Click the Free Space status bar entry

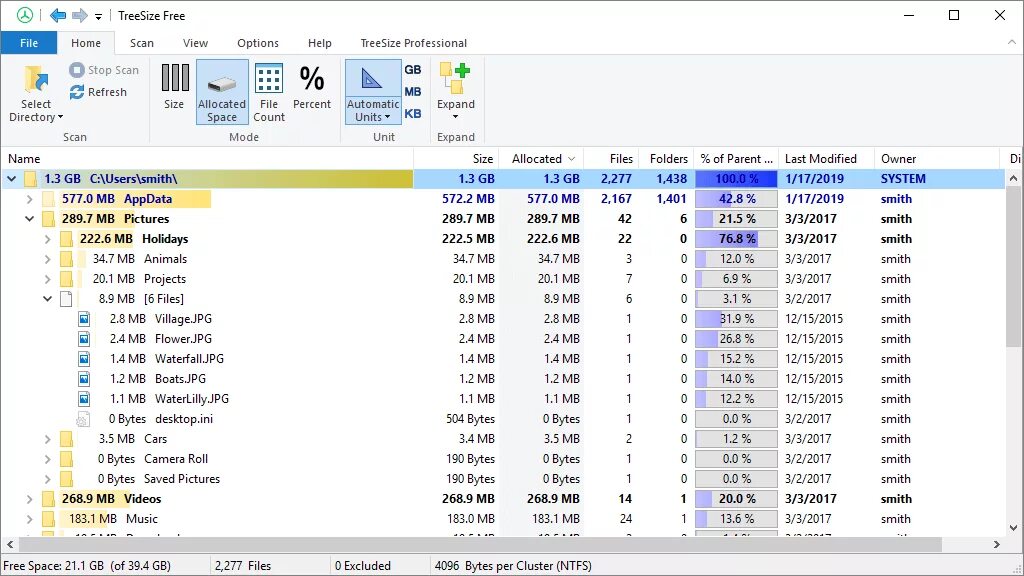click(87, 566)
